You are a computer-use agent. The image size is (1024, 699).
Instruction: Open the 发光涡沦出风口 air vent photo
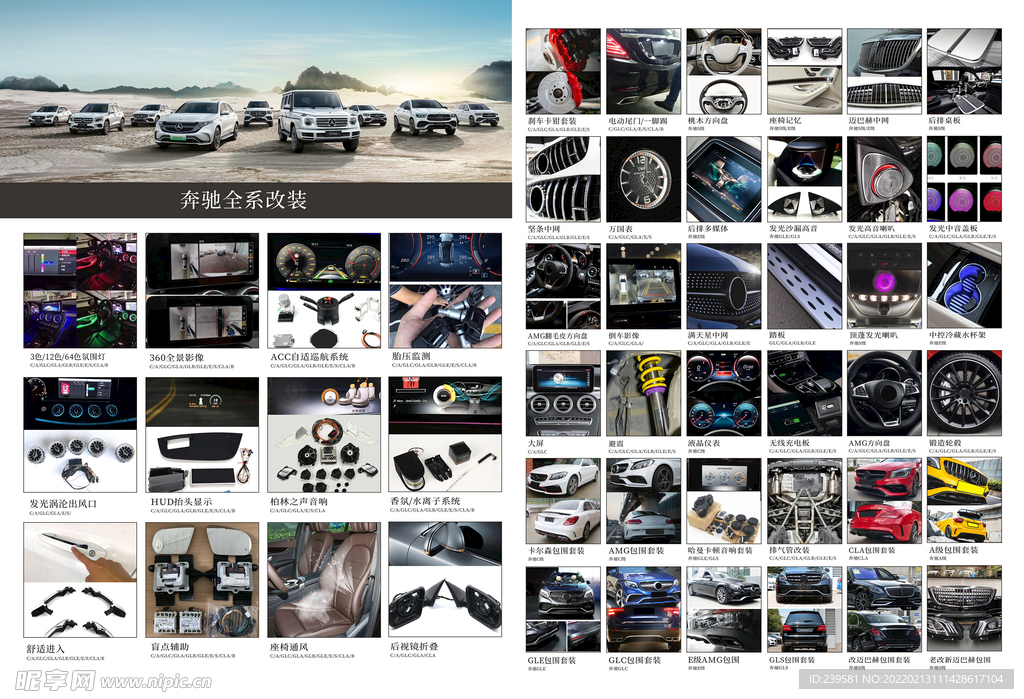[x=80, y=434]
